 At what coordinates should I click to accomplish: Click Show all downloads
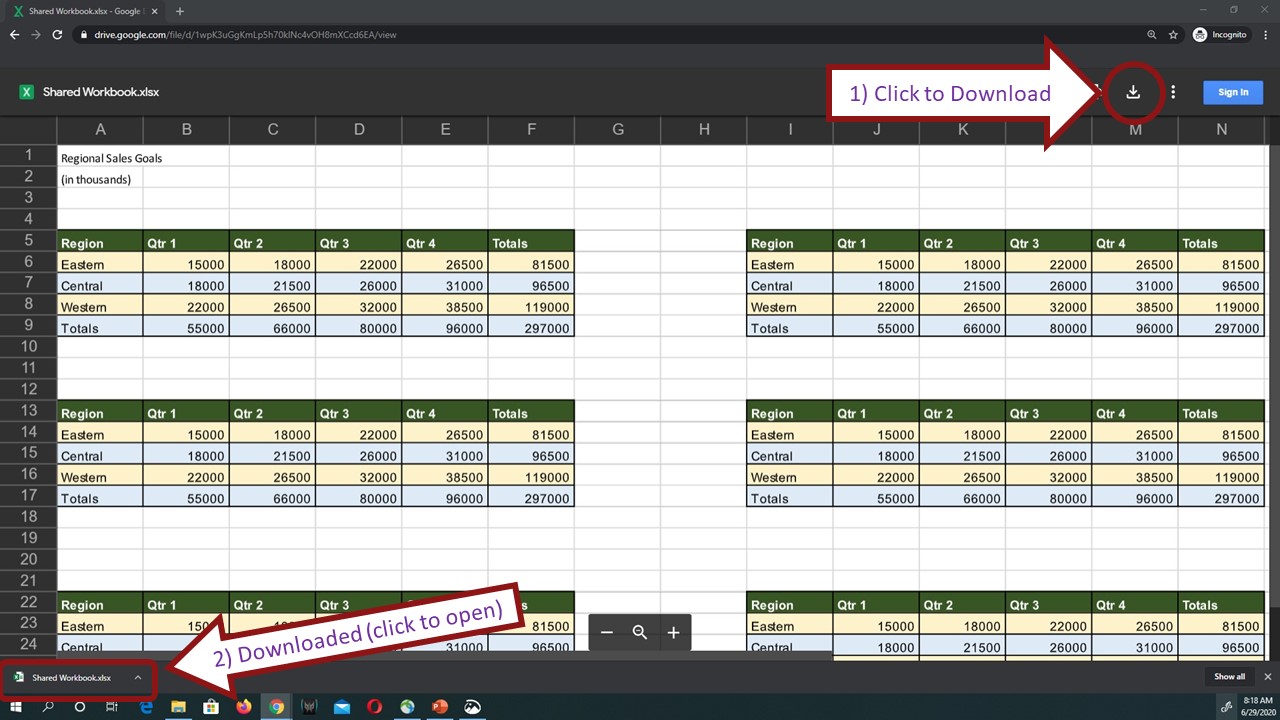pos(1230,677)
